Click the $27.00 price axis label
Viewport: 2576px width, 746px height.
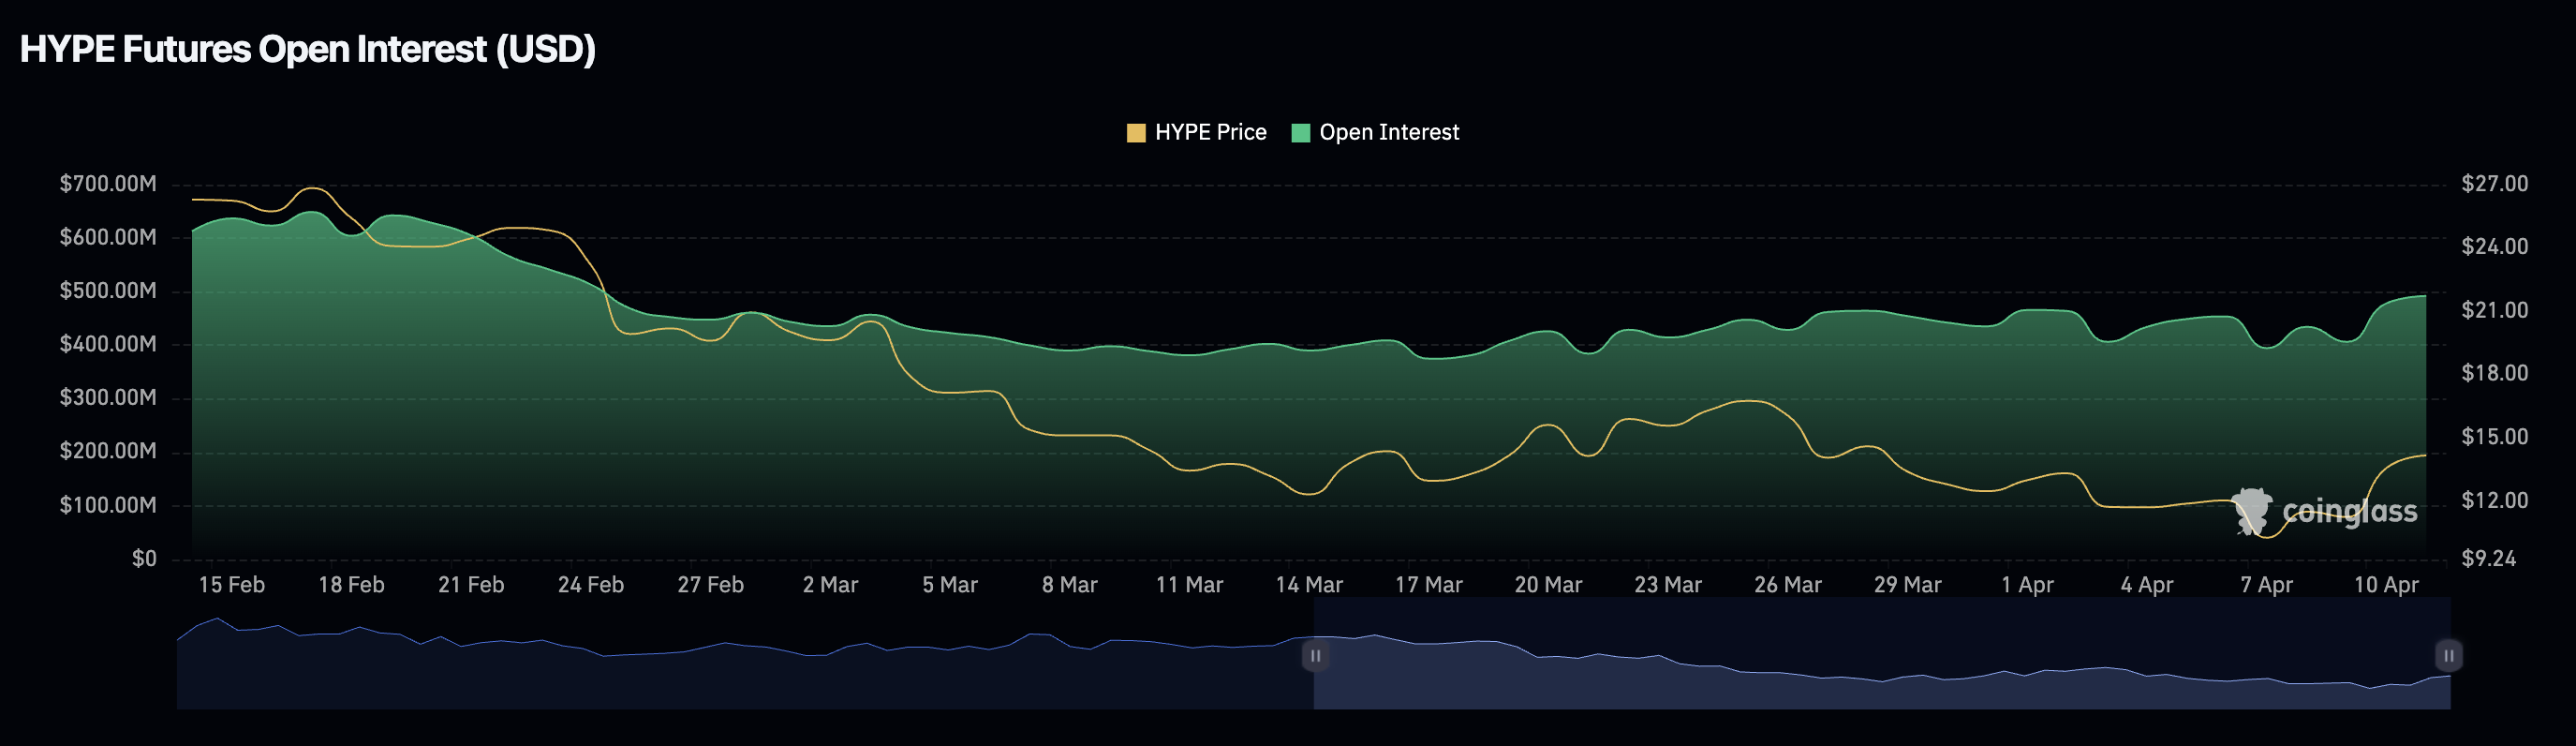[2493, 184]
